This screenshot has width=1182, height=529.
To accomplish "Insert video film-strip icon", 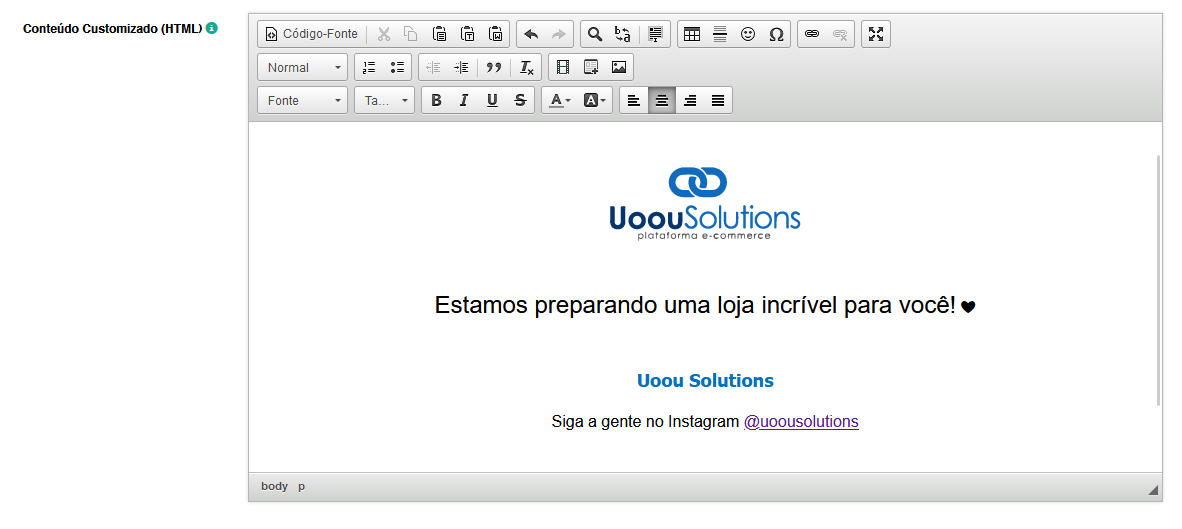I will pos(563,67).
